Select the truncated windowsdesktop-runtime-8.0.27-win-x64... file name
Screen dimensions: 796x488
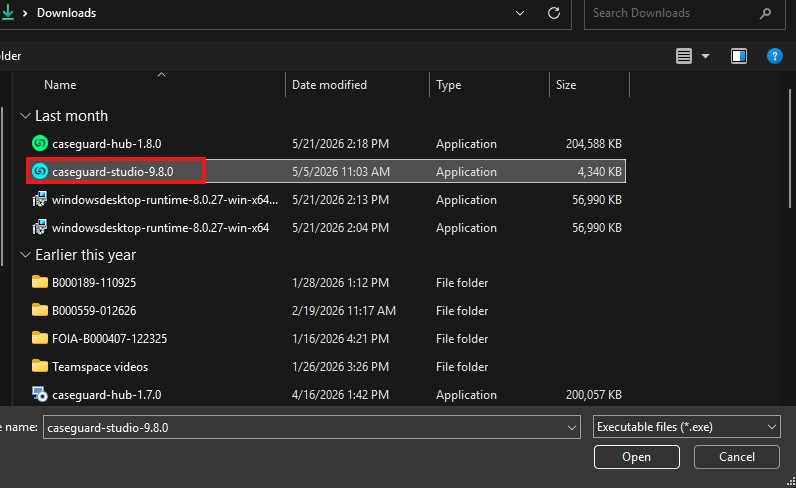pyautogui.click(x=165, y=200)
